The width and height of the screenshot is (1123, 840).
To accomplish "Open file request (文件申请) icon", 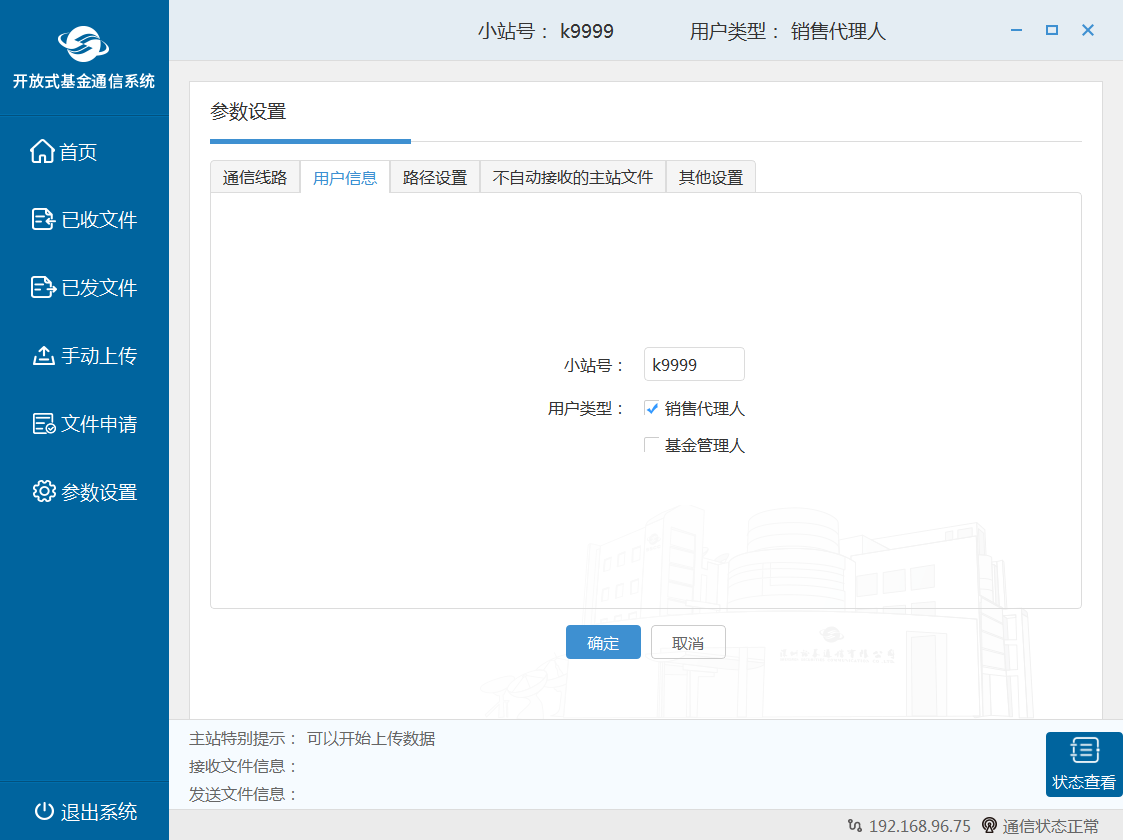I will tap(43, 424).
